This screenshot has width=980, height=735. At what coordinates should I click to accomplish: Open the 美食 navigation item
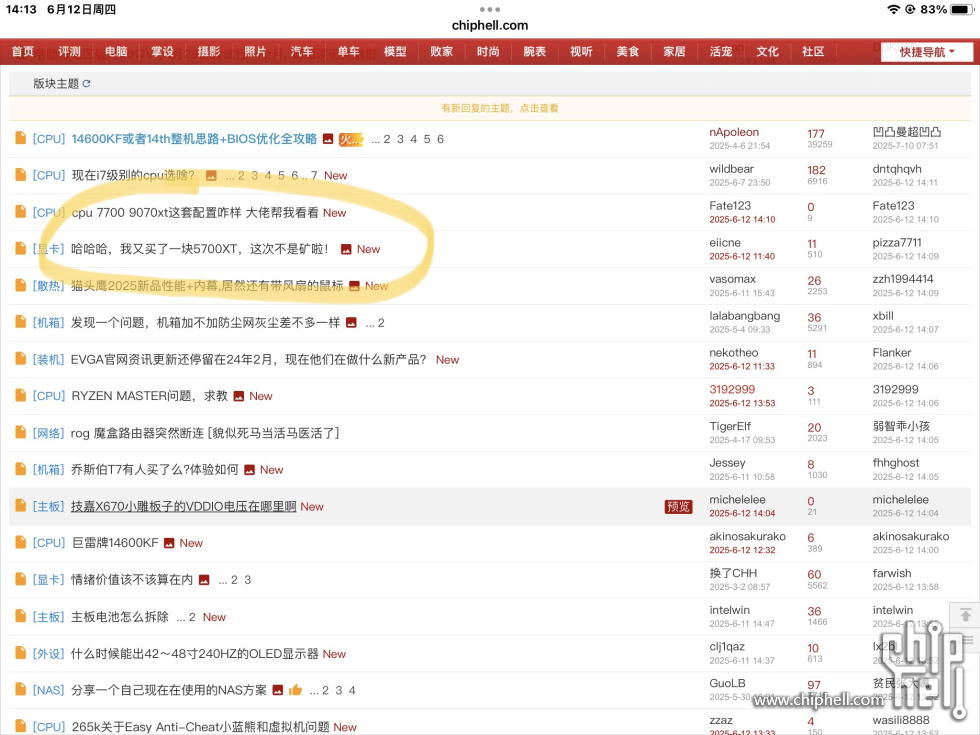coord(628,51)
